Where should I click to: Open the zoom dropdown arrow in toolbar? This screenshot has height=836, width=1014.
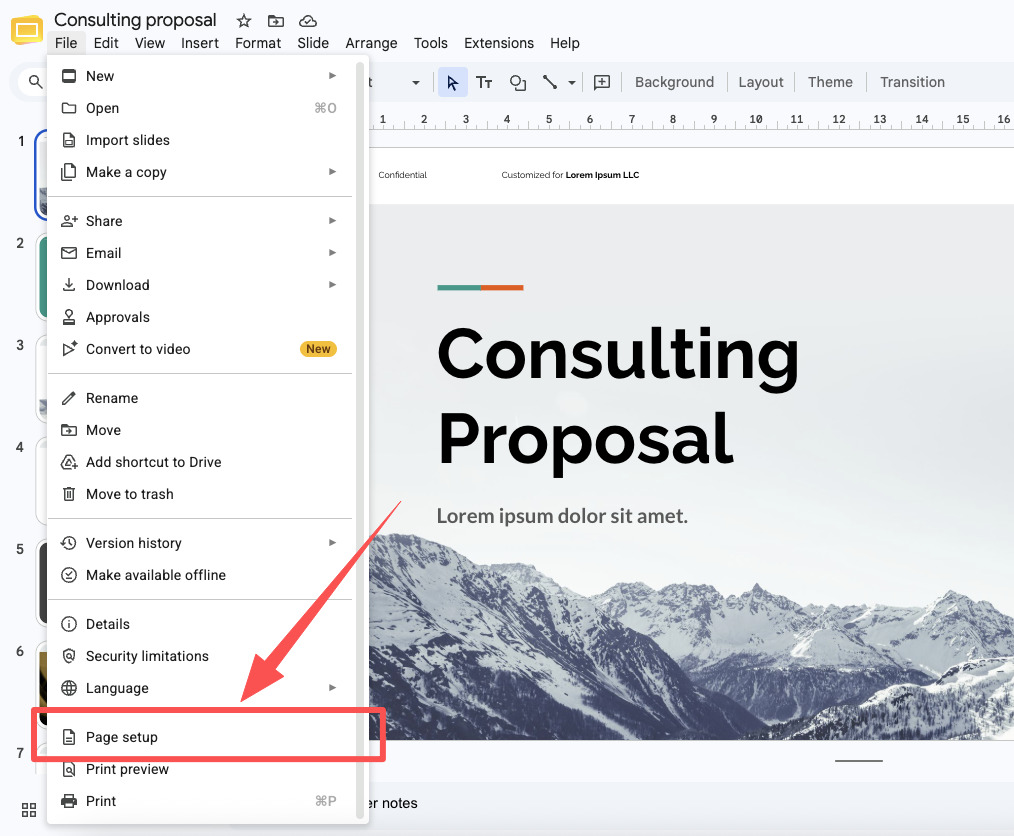pos(416,83)
